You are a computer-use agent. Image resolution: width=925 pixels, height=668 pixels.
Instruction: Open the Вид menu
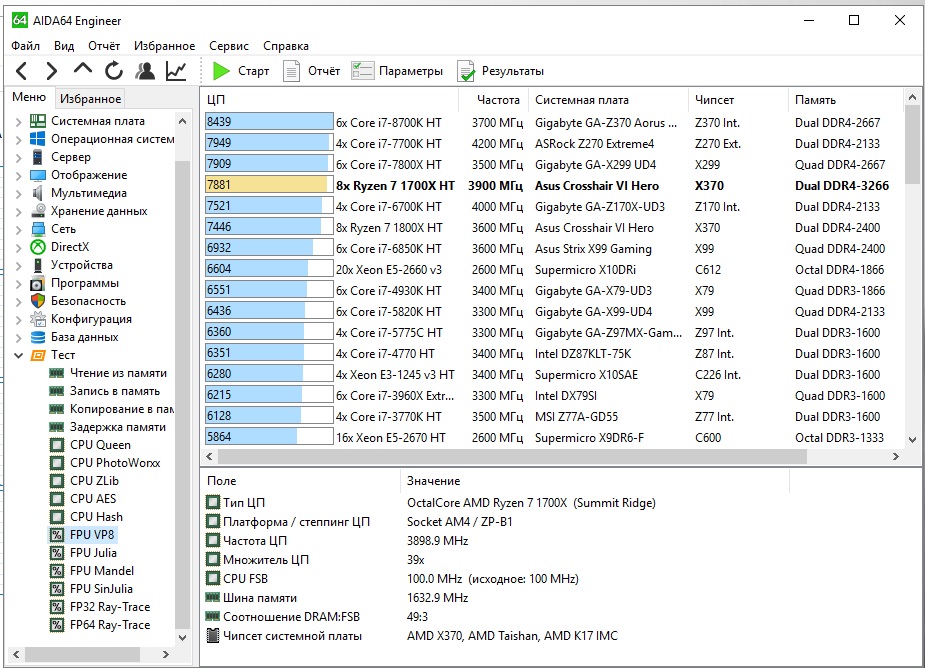coord(64,45)
